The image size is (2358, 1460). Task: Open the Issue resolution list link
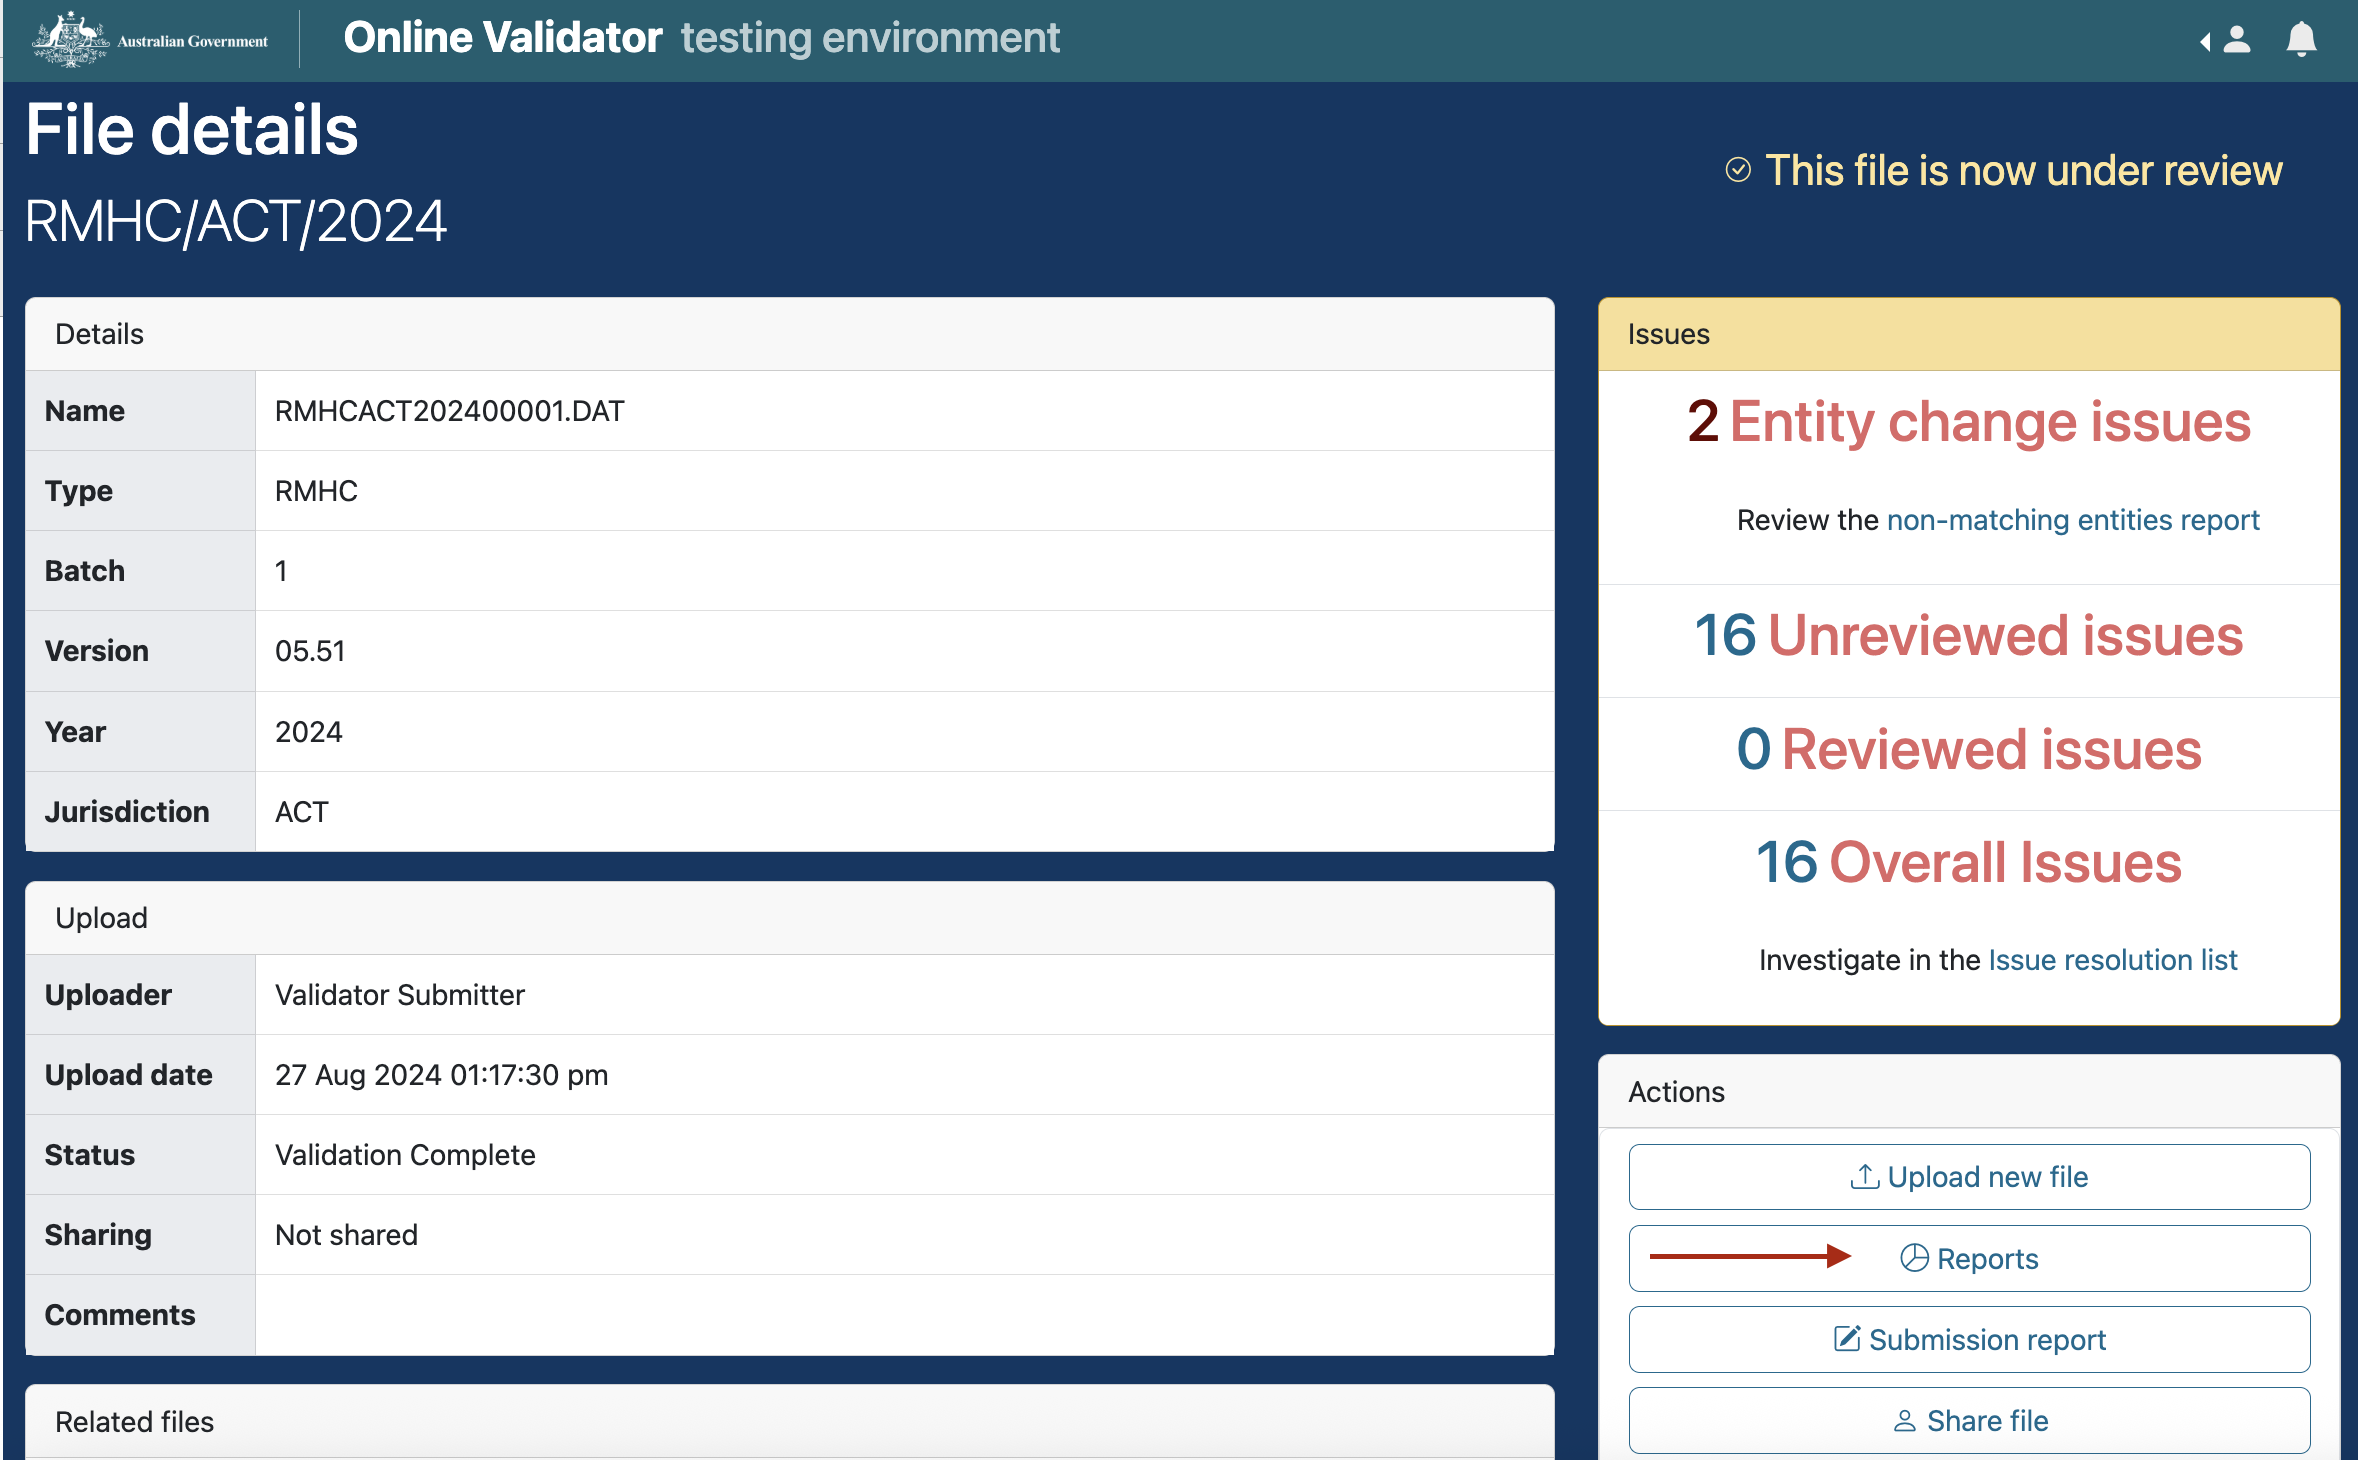(x=2112, y=960)
